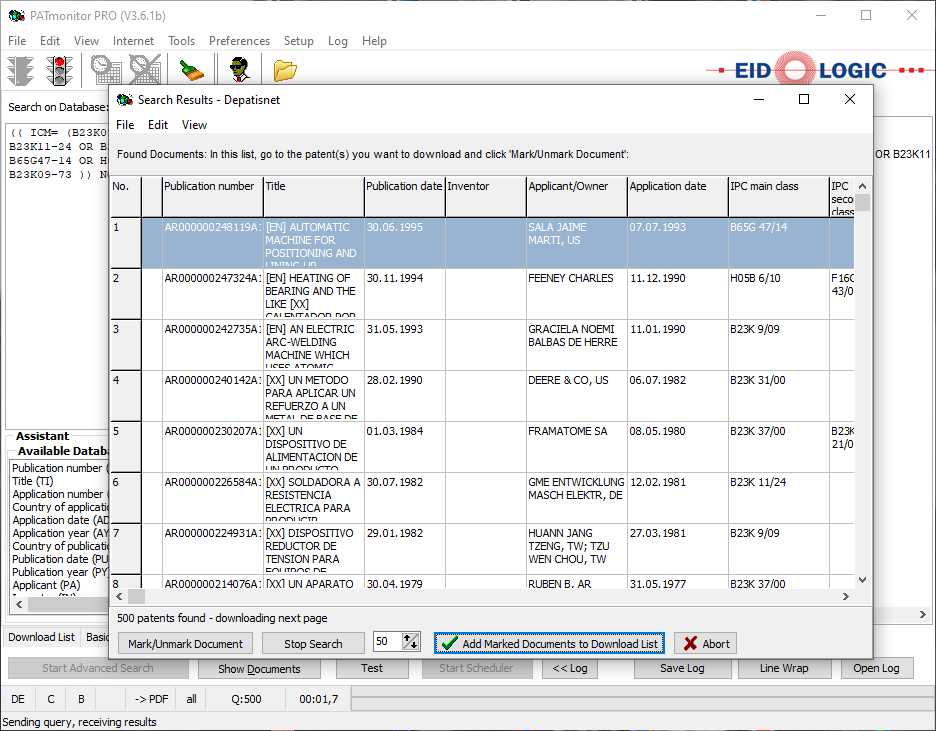The width and height of the screenshot is (936, 731).
Task: Click the crossed-out clock scheduler icon
Action: coord(145,70)
